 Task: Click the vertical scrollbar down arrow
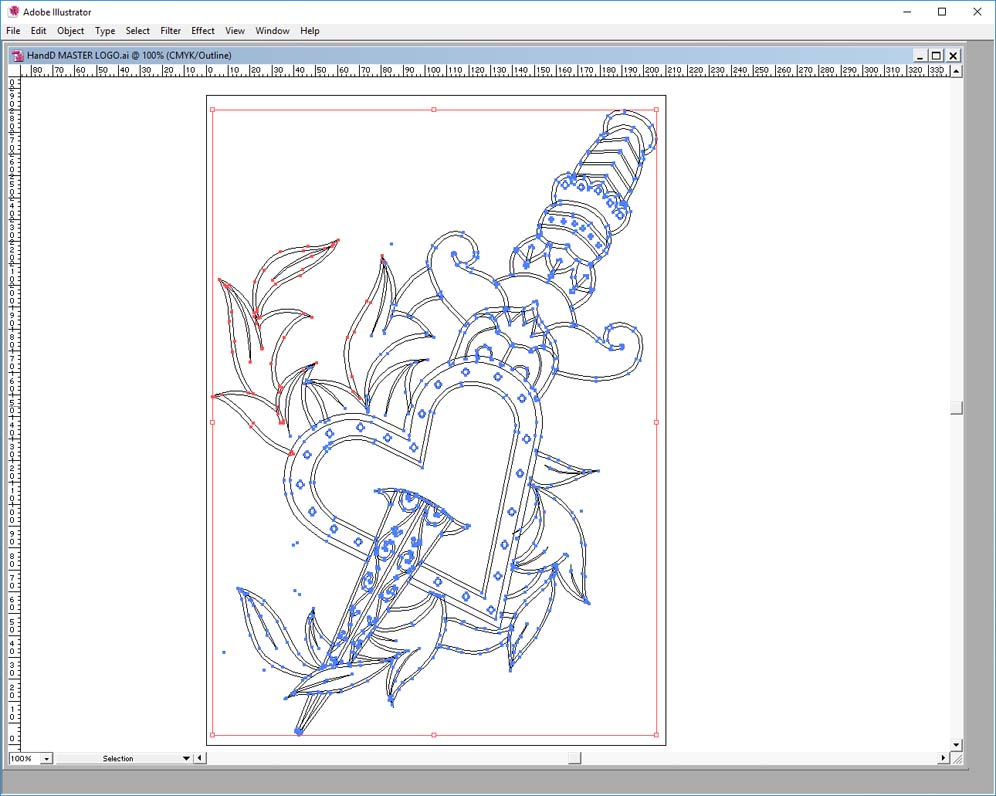[957, 744]
